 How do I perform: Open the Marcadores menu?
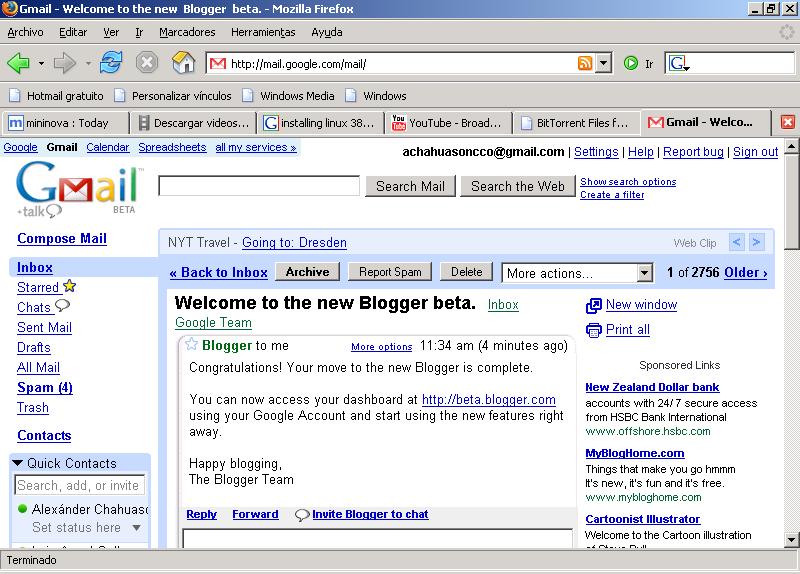187,32
